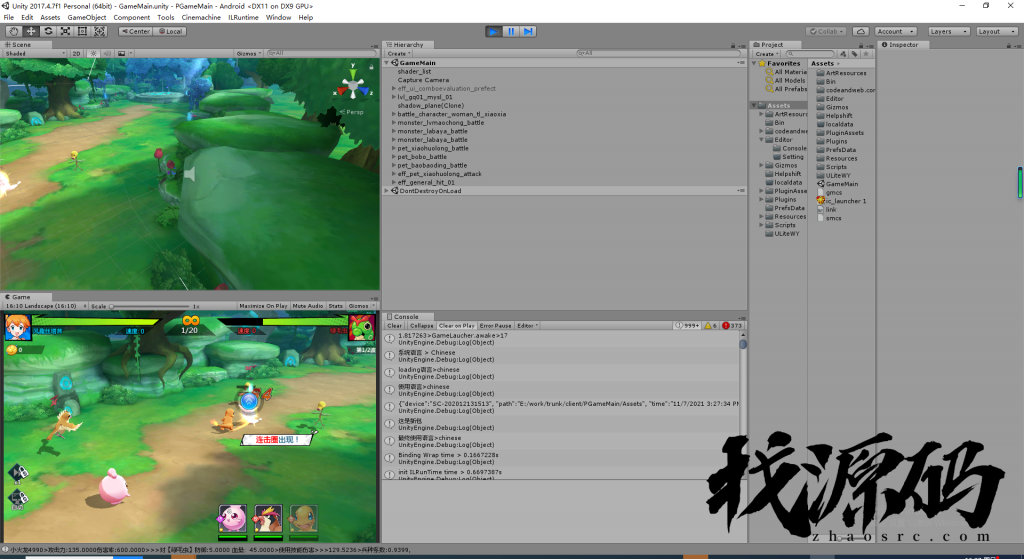Click the favorites star icon in Project toolbar
The width and height of the screenshot is (1024, 559).
coord(866,54)
